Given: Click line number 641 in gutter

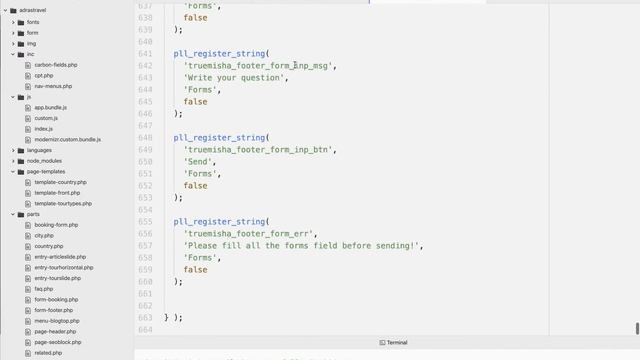Looking at the screenshot, I should (x=145, y=54).
